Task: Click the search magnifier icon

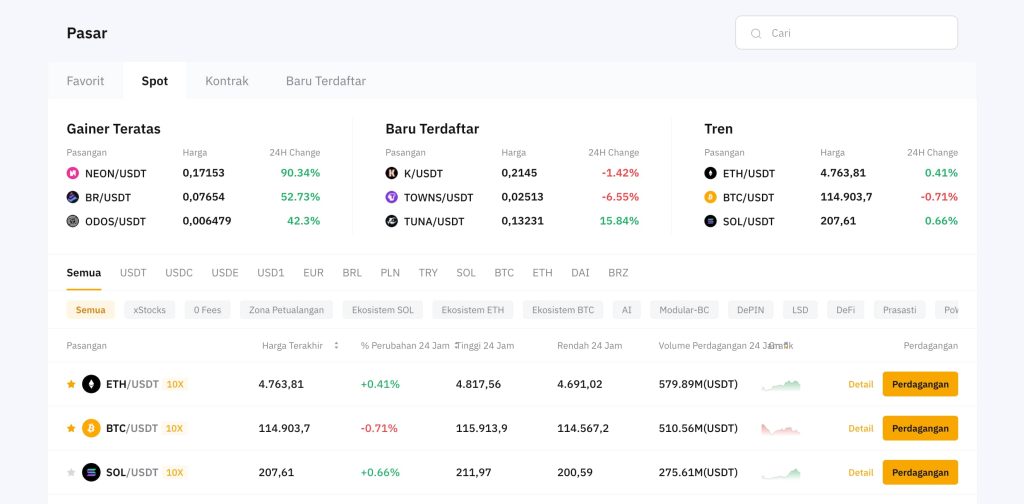Action: tap(755, 33)
